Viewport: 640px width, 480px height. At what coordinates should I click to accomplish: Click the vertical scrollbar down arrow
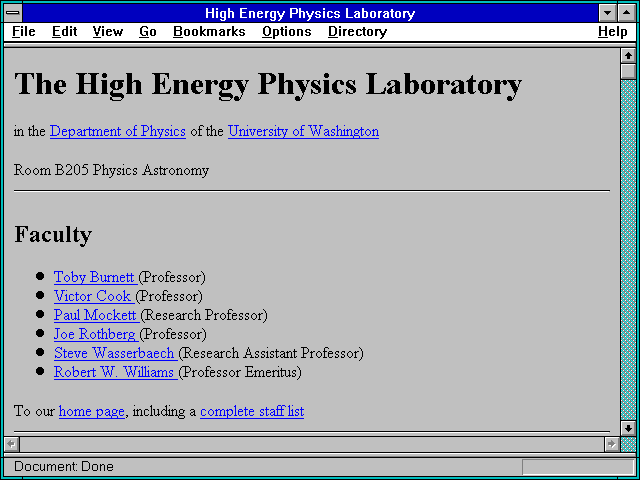(628, 428)
